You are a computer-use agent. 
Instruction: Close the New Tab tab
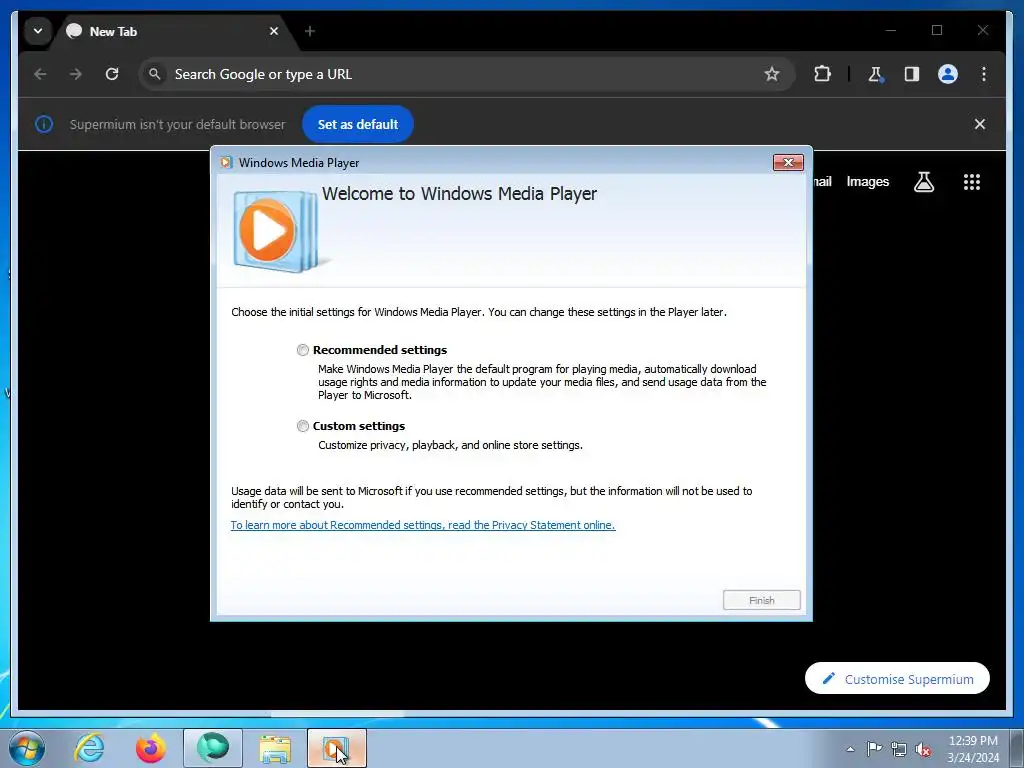[x=274, y=31]
